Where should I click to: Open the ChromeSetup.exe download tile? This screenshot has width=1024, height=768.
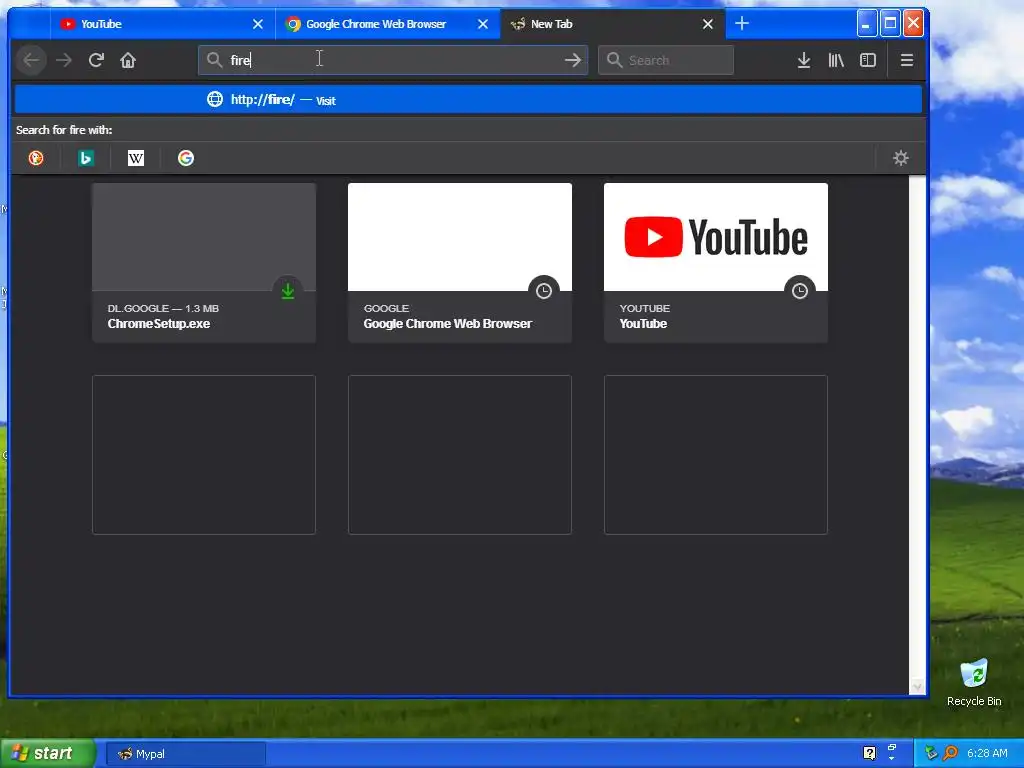[204, 263]
